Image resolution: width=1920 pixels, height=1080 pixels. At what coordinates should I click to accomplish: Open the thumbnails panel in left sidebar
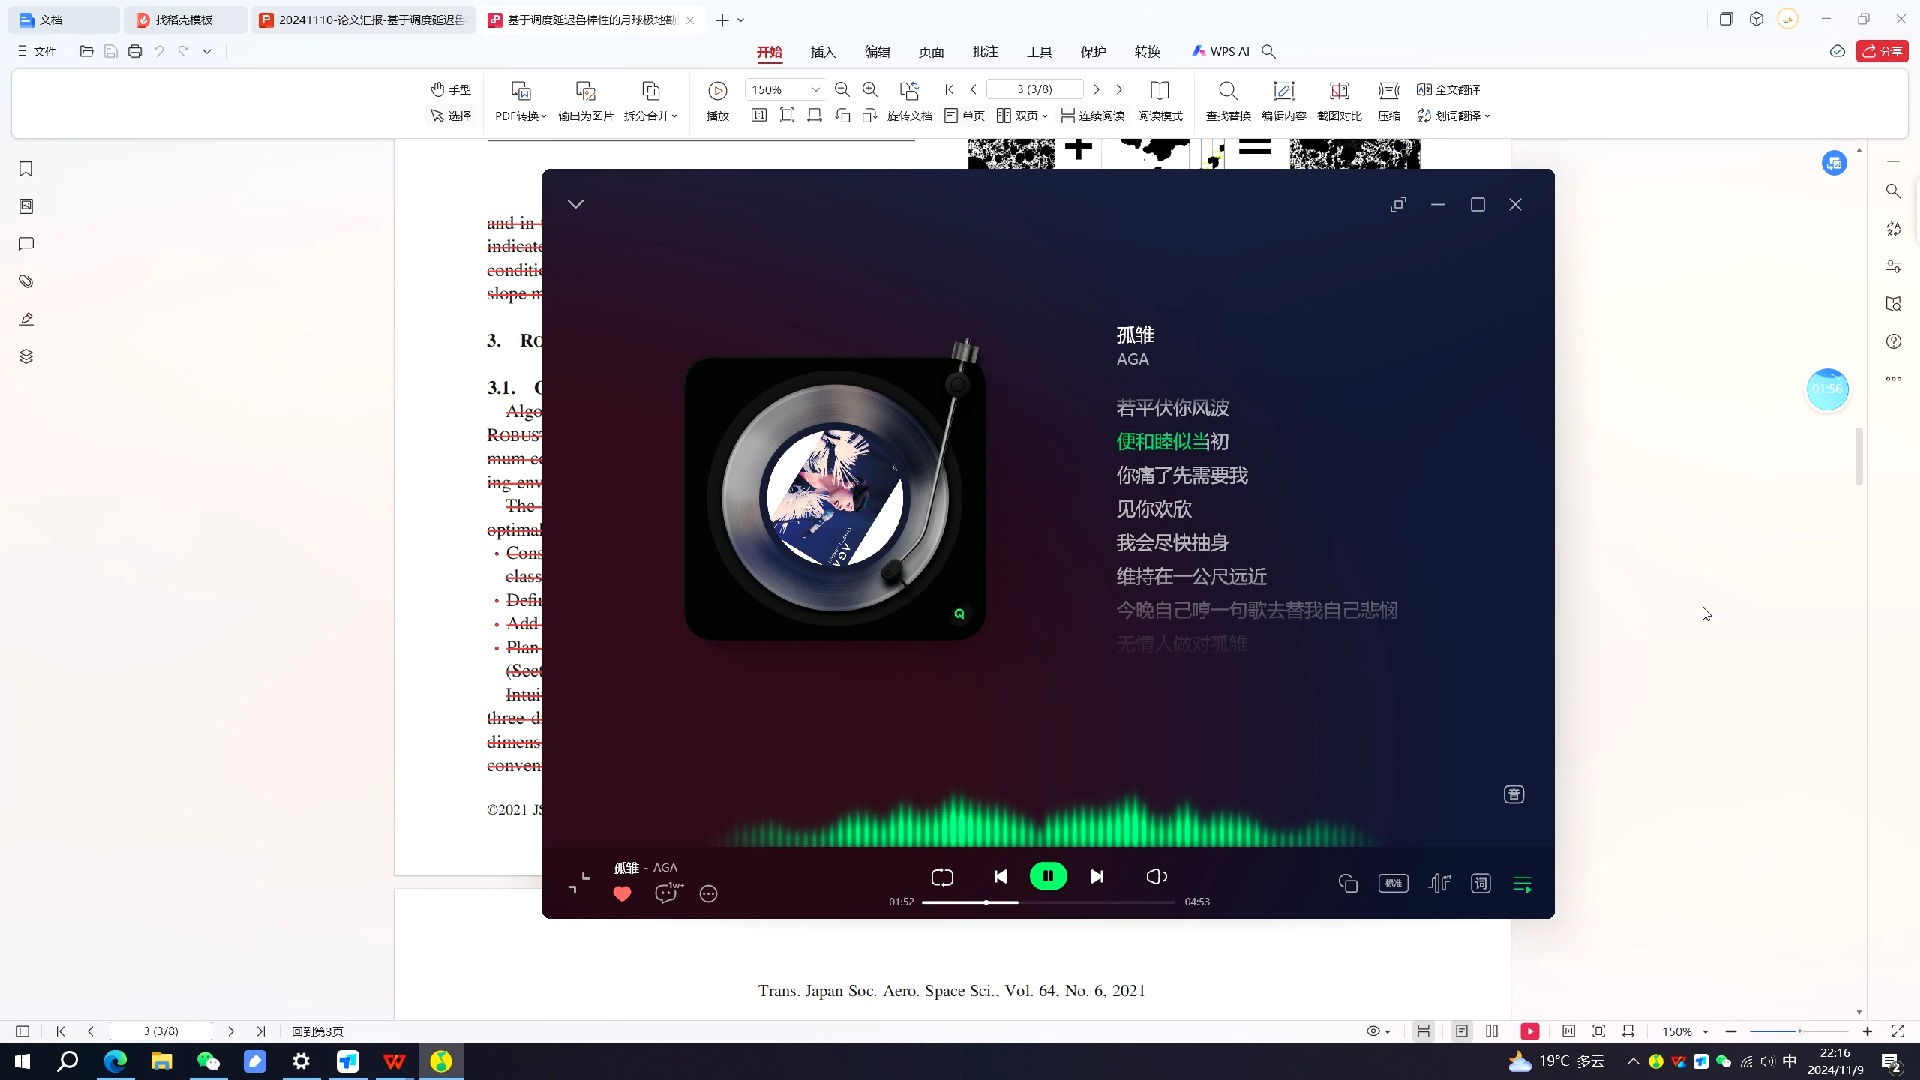click(x=27, y=206)
